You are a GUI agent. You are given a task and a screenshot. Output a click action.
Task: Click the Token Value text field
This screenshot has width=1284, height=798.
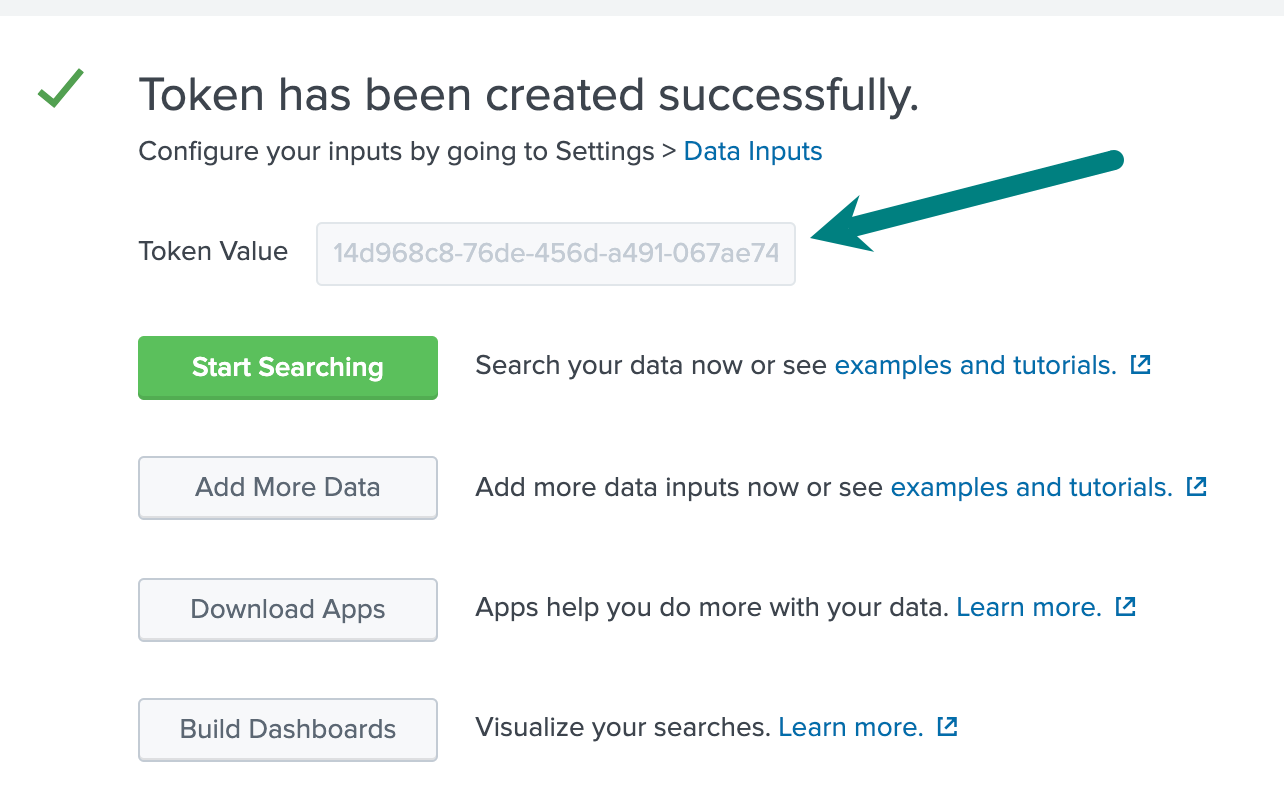(555, 254)
